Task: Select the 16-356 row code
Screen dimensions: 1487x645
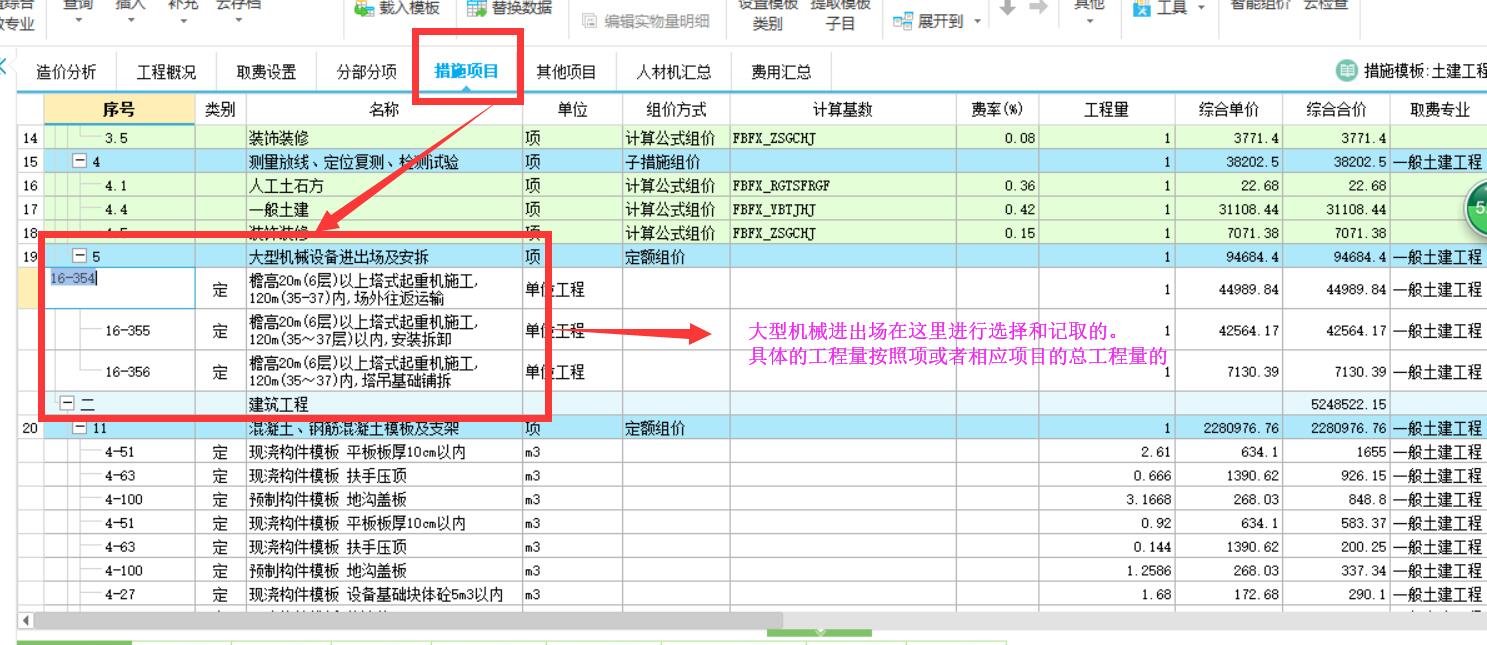Action: point(127,372)
